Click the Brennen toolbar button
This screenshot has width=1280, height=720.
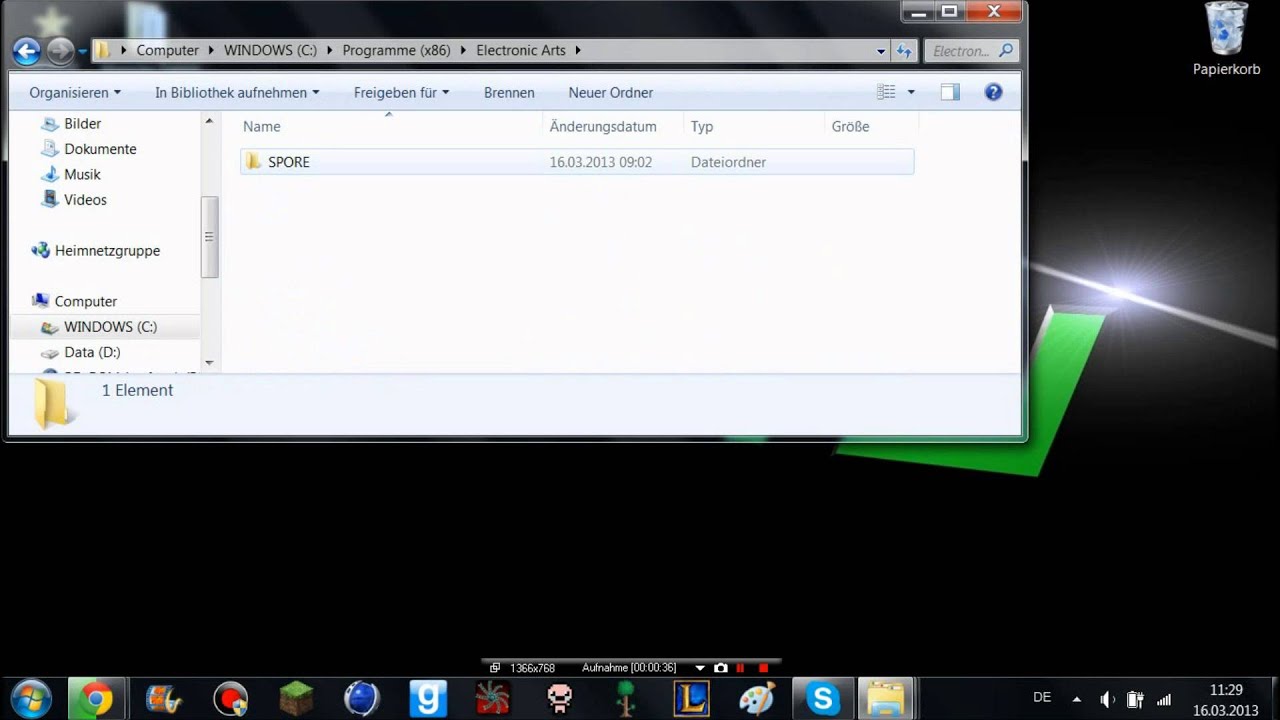click(509, 92)
